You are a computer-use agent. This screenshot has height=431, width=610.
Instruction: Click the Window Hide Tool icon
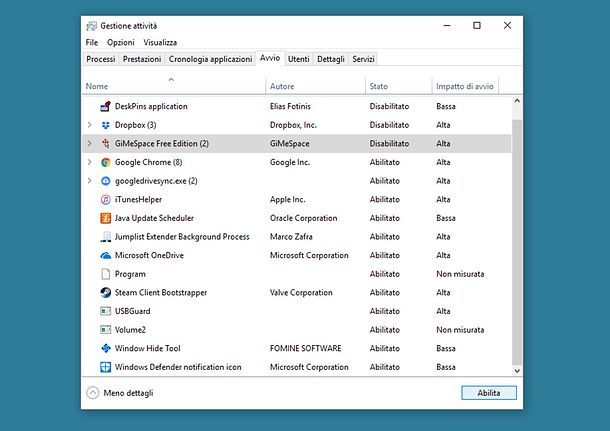(x=105, y=348)
